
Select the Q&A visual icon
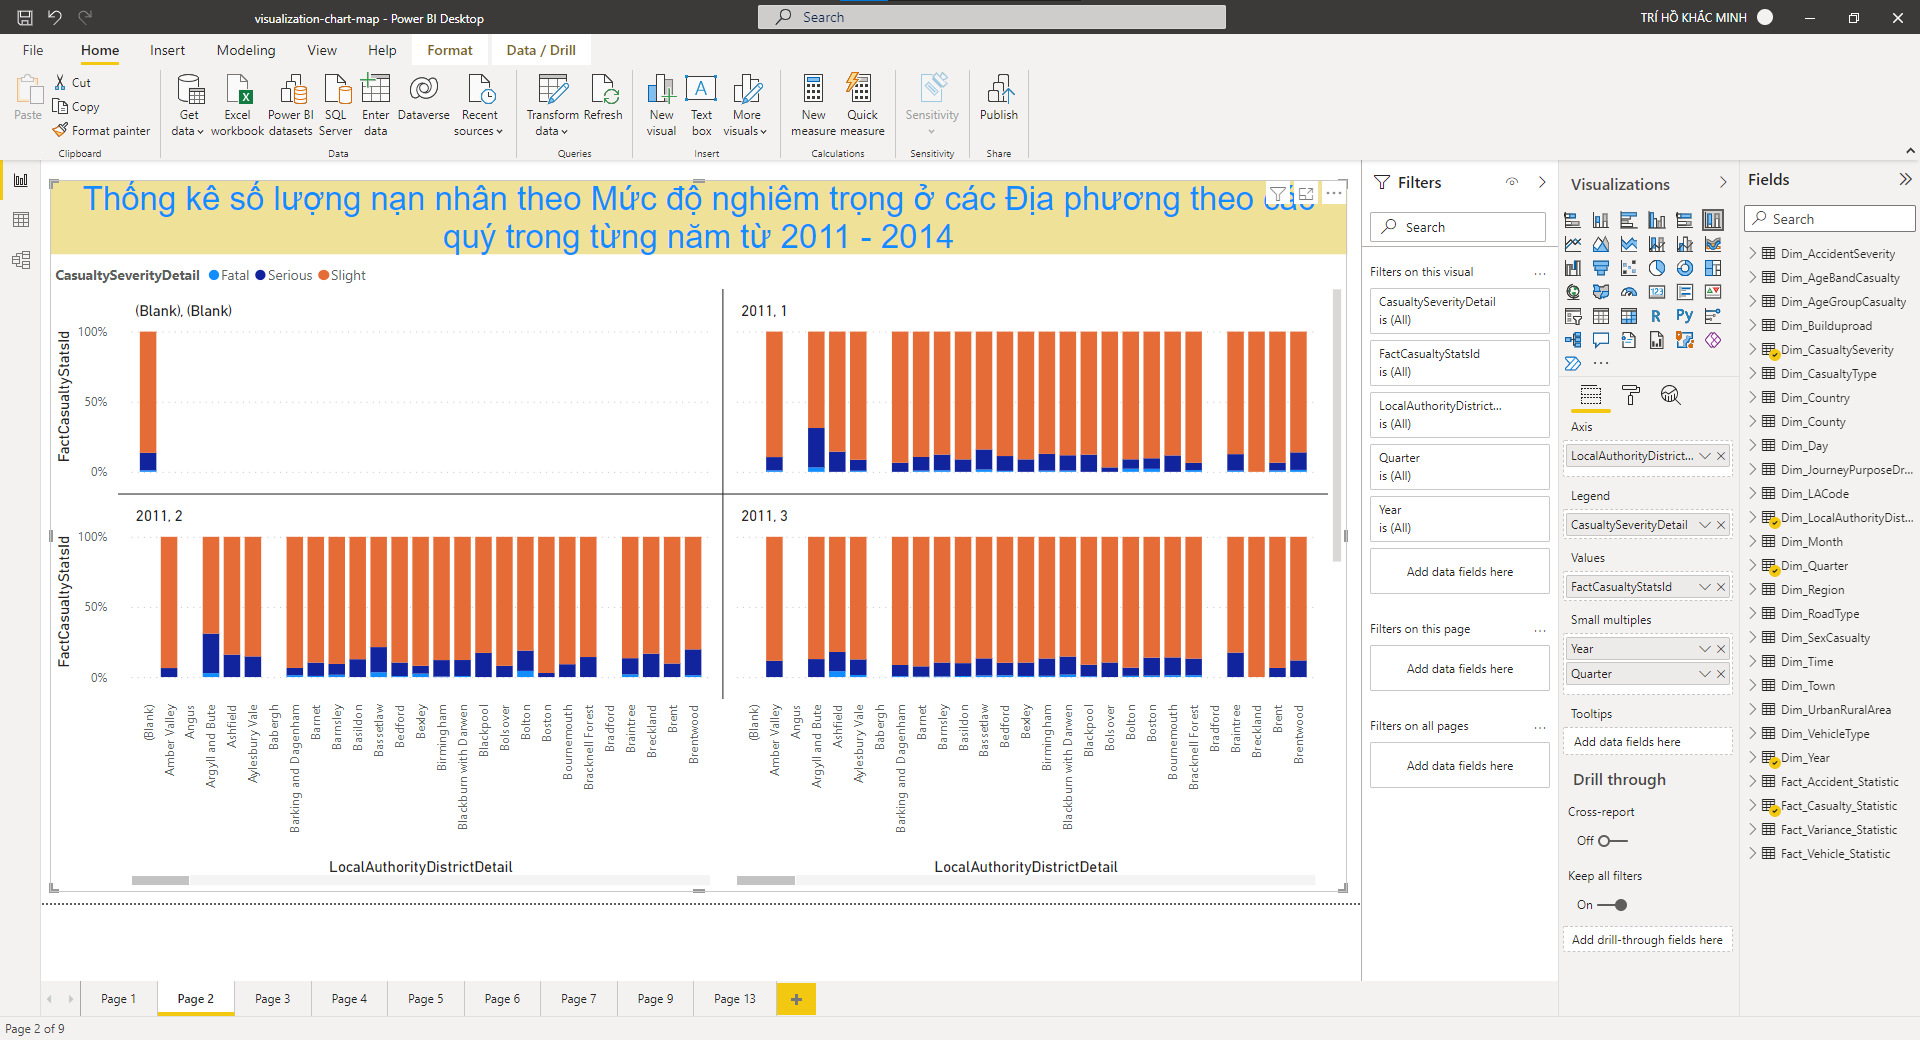1601,340
